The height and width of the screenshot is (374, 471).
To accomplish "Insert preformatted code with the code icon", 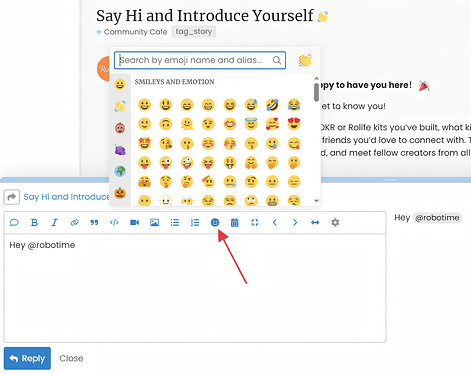I will (x=114, y=222).
